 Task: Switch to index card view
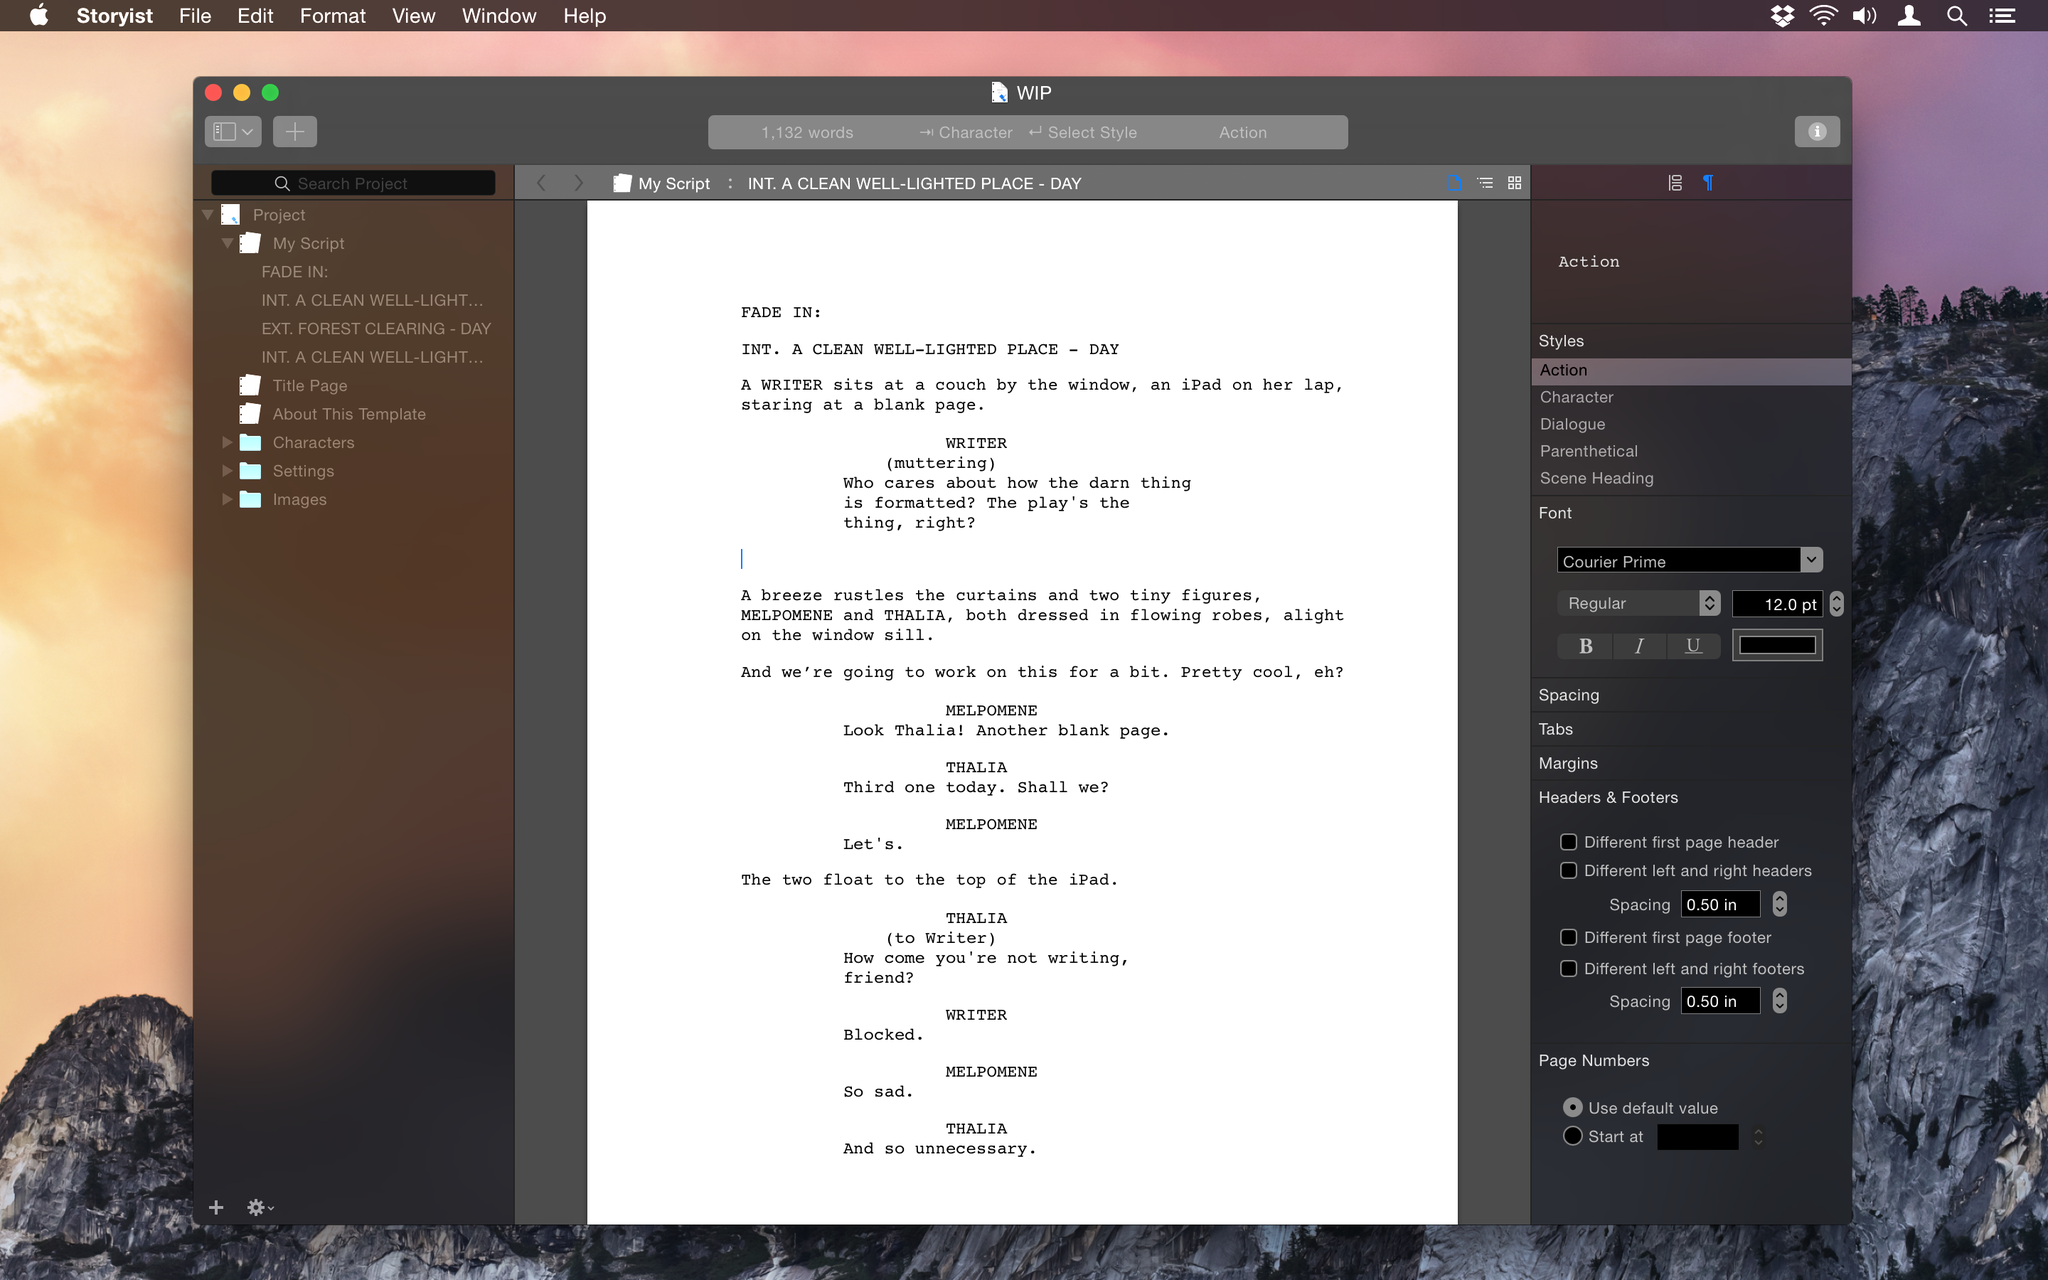pyautogui.click(x=1514, y=183)
